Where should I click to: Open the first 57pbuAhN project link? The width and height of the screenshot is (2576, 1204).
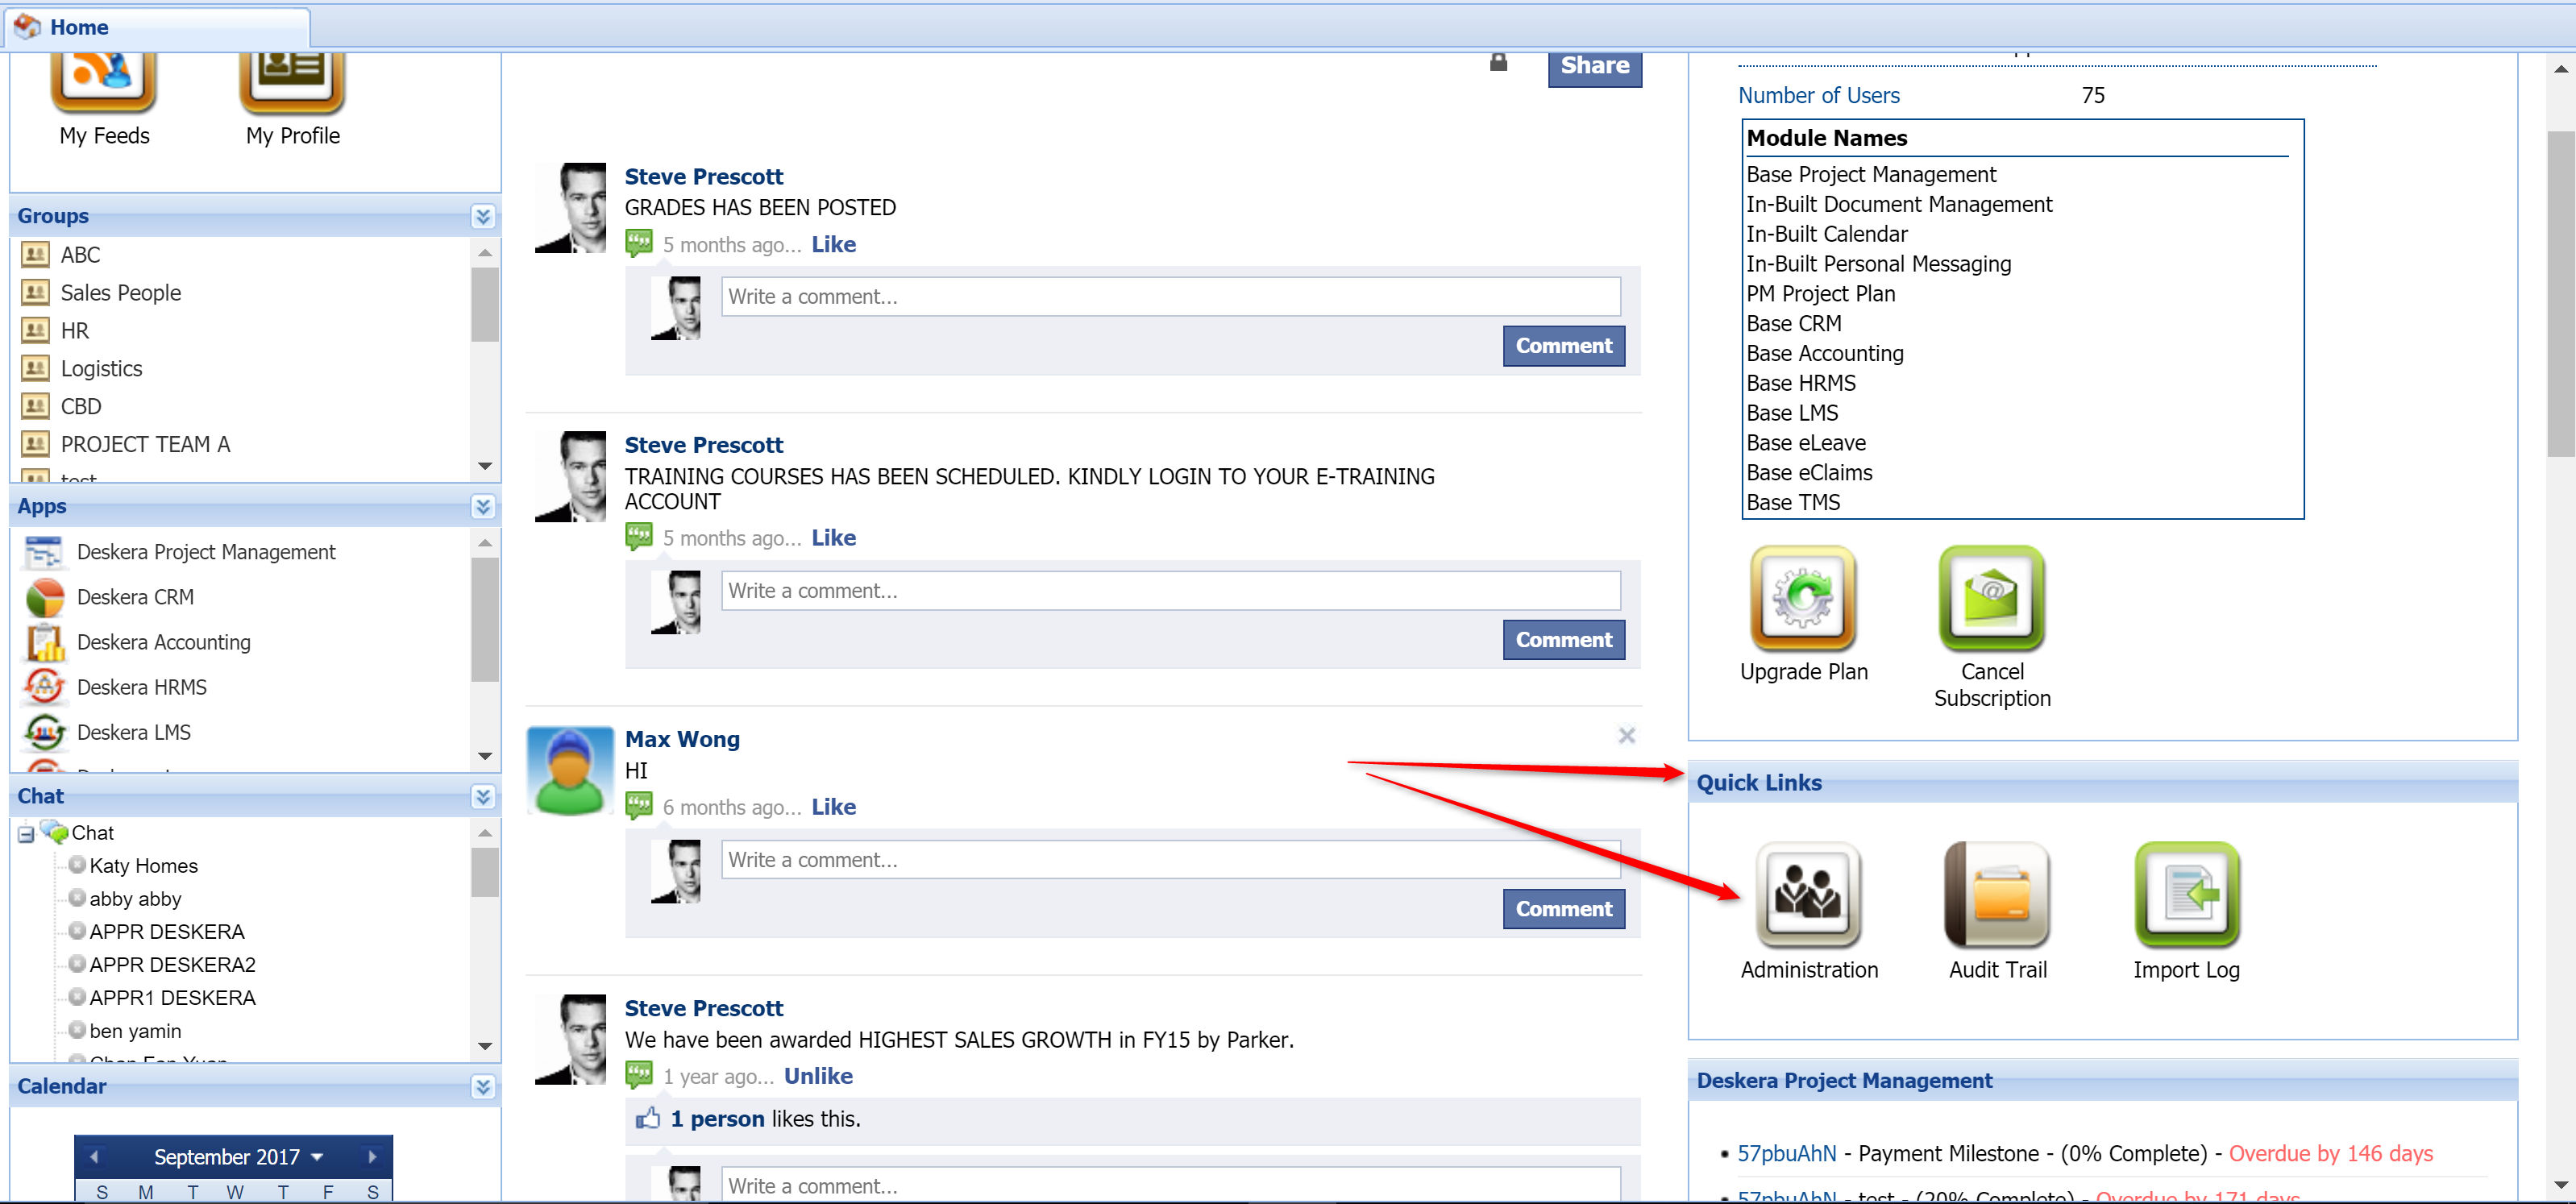(x=1786, y=1153)
